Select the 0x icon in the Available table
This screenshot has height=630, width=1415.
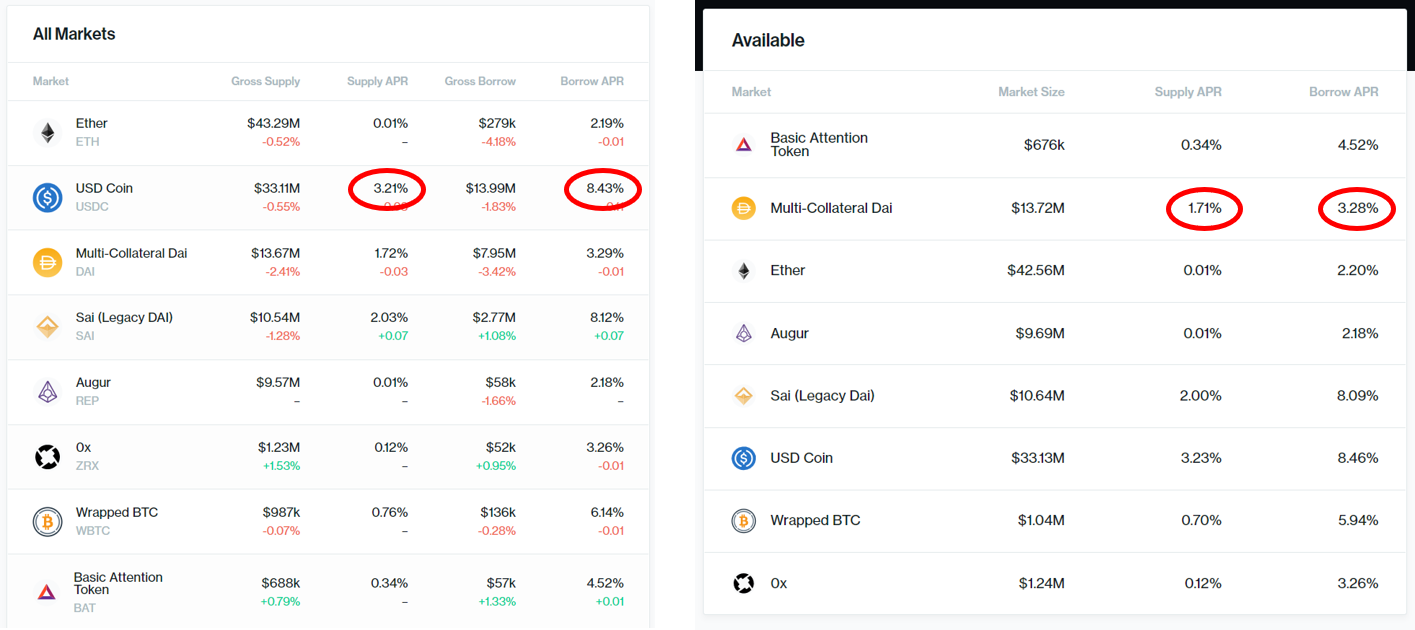click(x=744, y=583)
